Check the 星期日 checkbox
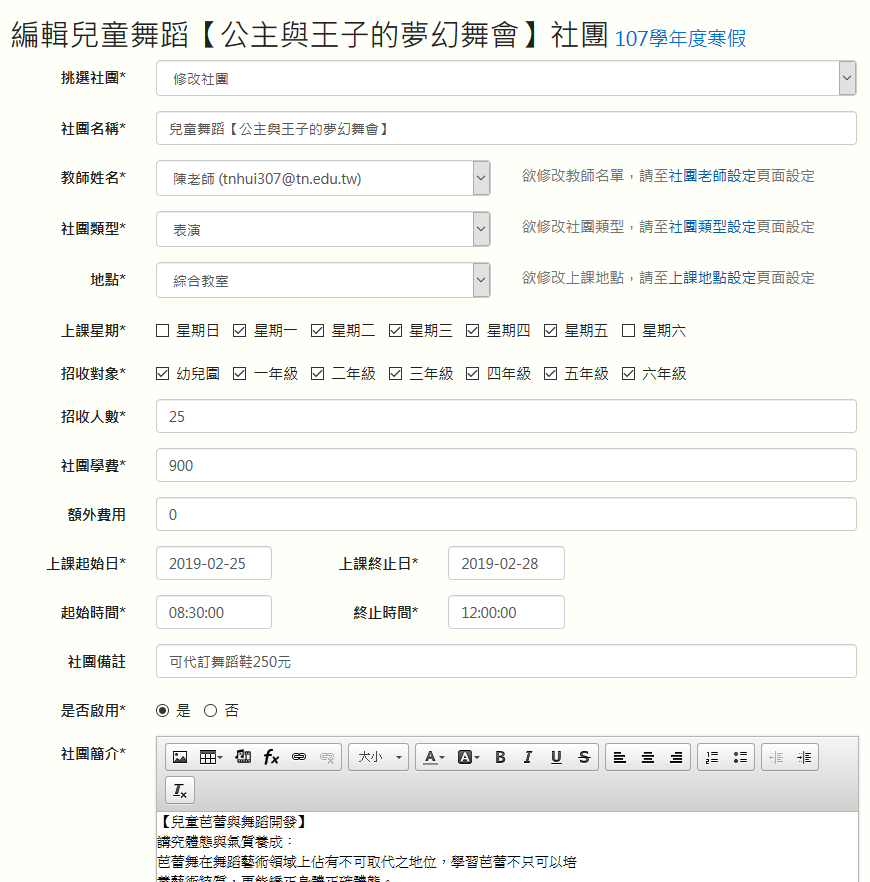870x882 pixels. point(163,331)
